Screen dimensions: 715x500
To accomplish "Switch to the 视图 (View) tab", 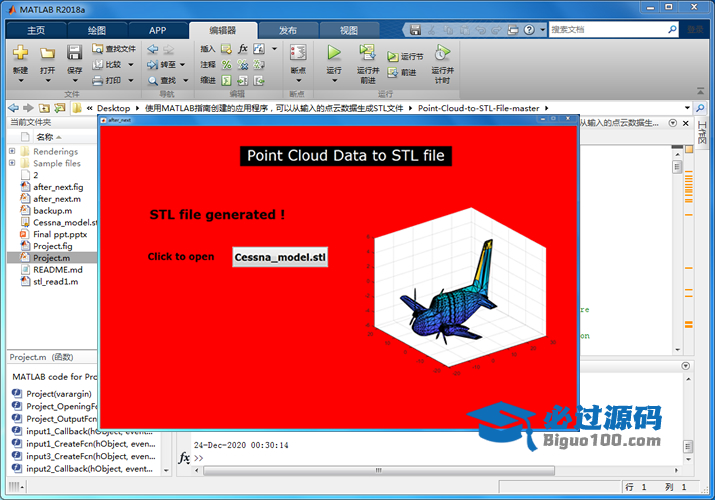I will 349,31.
